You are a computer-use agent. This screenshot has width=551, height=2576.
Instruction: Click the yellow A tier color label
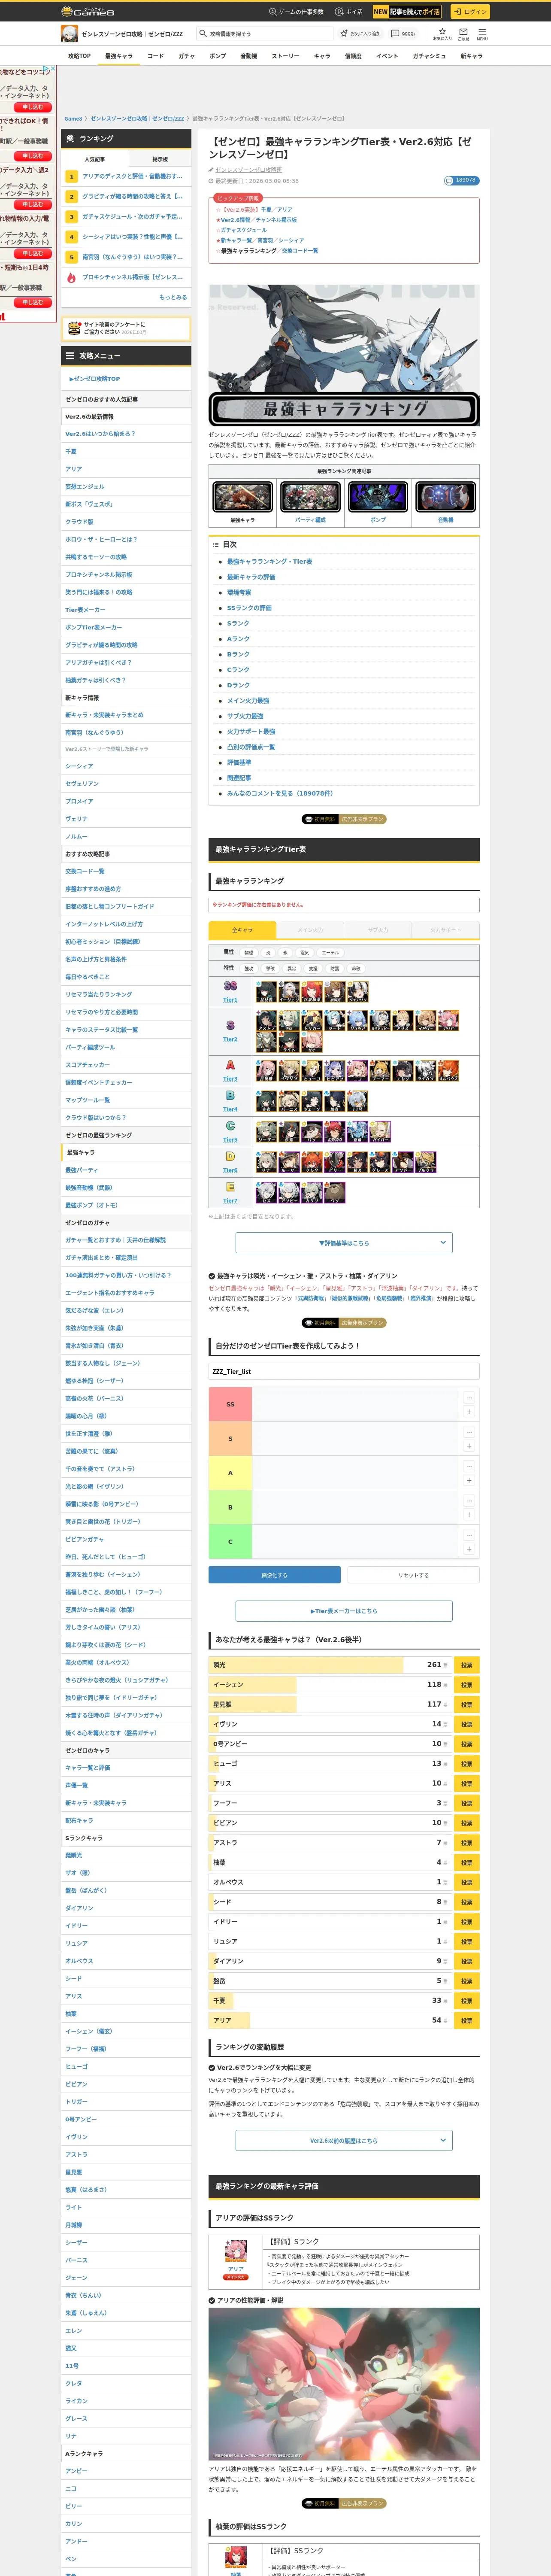(230, 1473)
